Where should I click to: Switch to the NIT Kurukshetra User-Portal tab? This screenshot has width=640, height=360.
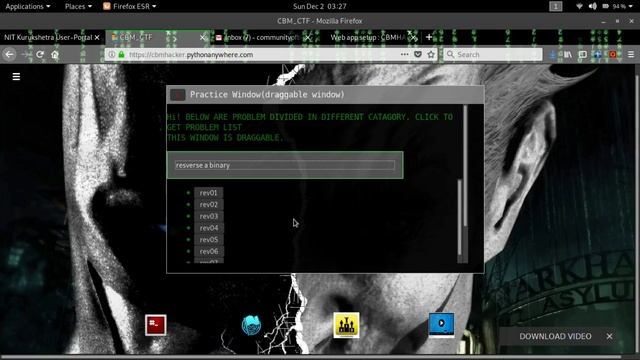tap(48, 38)
